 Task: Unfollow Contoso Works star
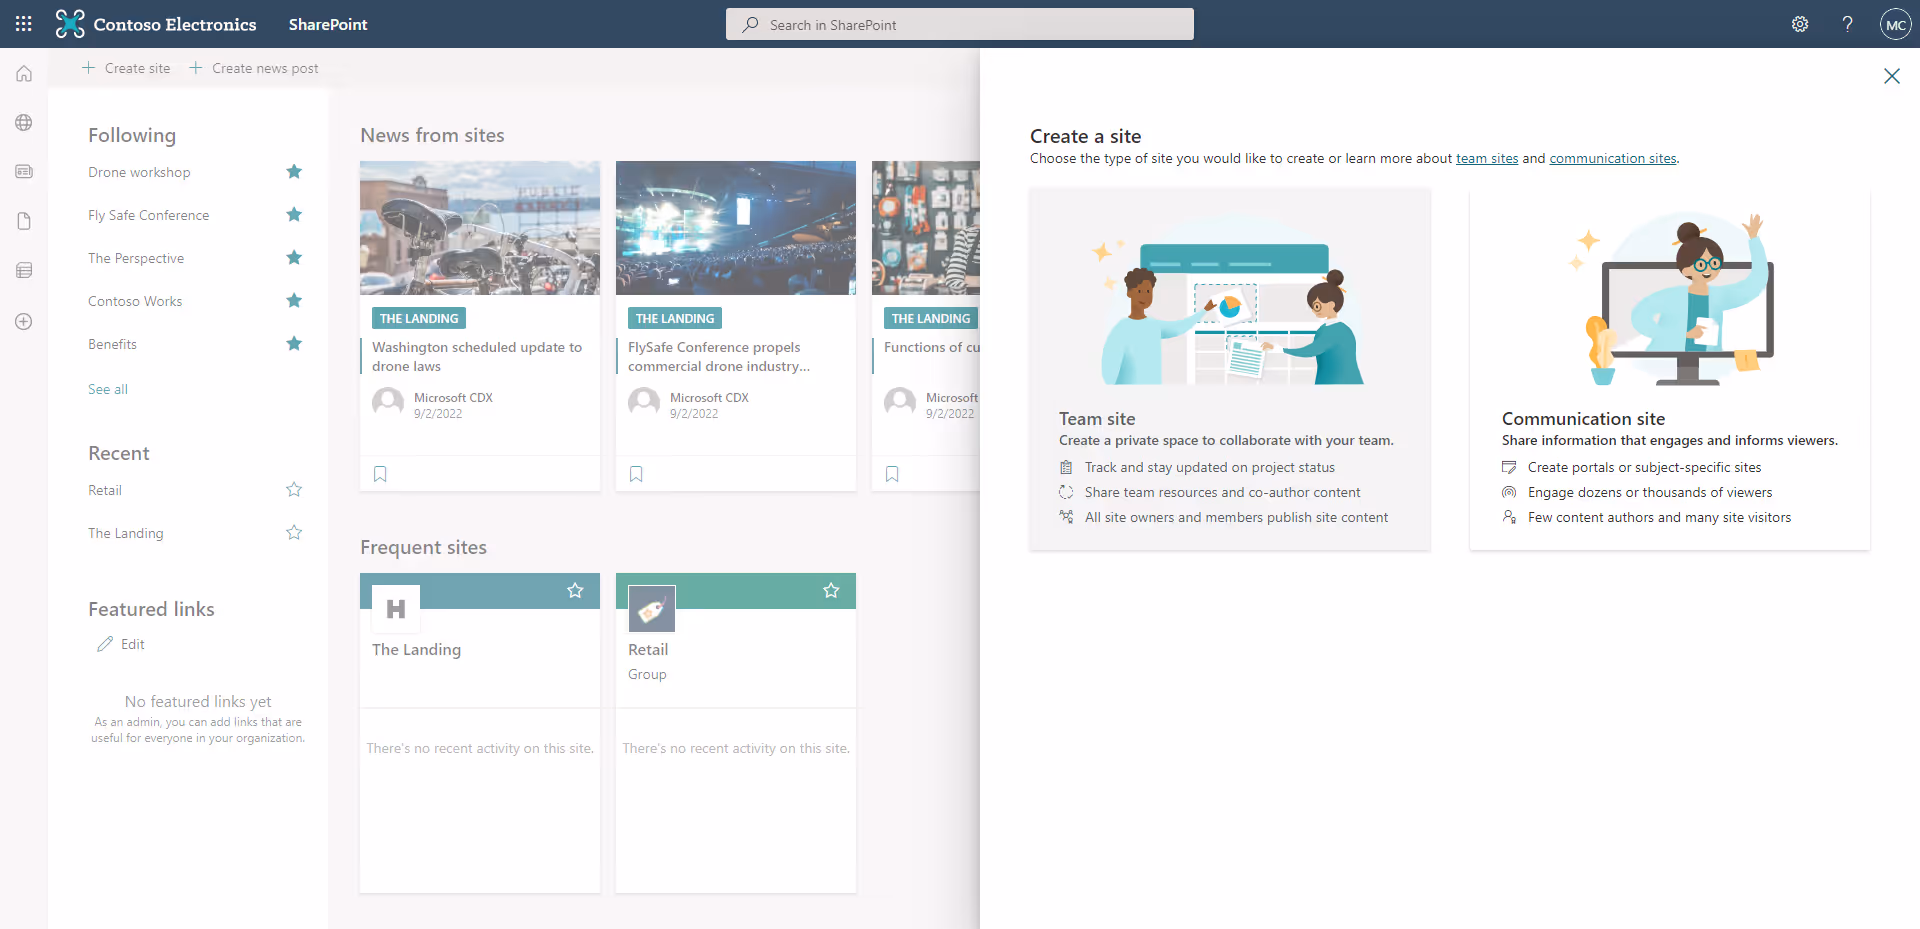(x=294, y=301)
